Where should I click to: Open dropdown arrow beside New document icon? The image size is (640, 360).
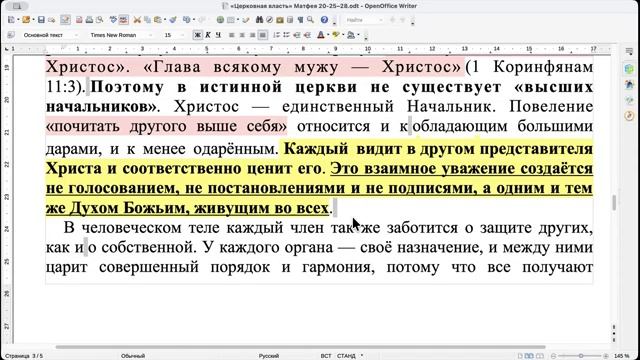point(18,20)
